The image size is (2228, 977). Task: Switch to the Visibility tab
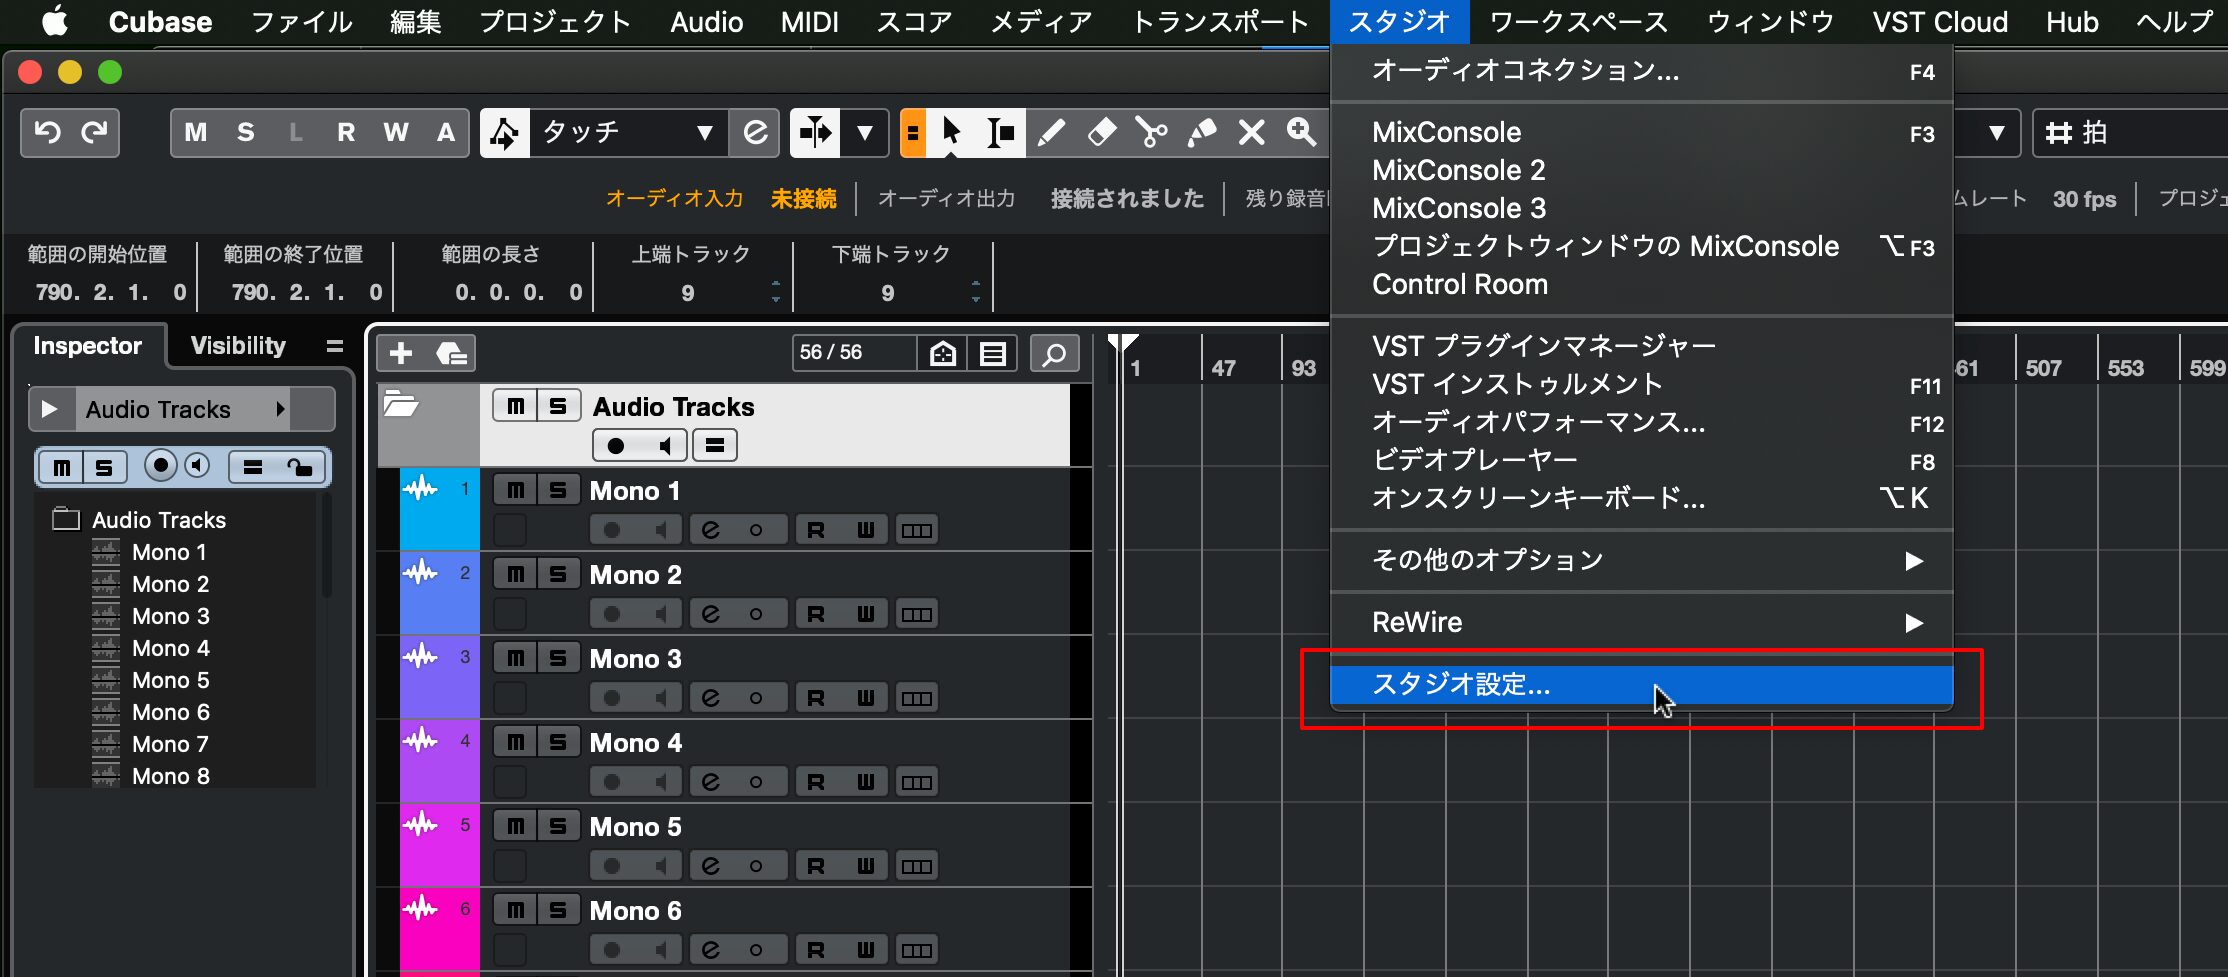click(238, 346)
